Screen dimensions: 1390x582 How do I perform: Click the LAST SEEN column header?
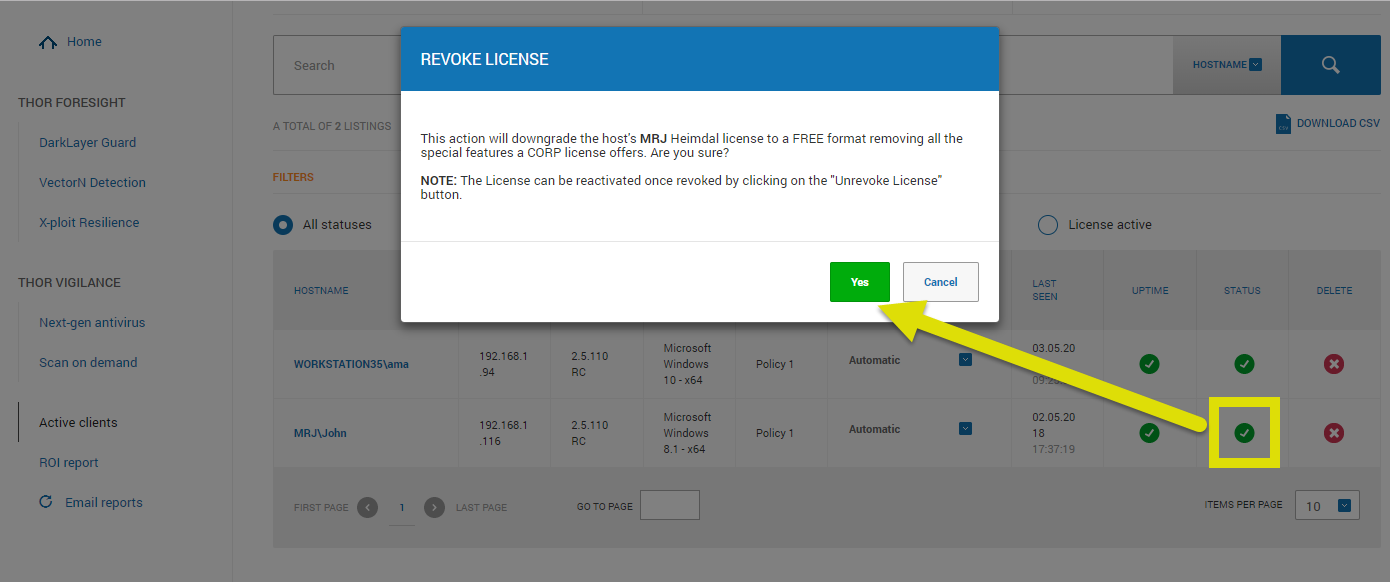click(1045, 290)
